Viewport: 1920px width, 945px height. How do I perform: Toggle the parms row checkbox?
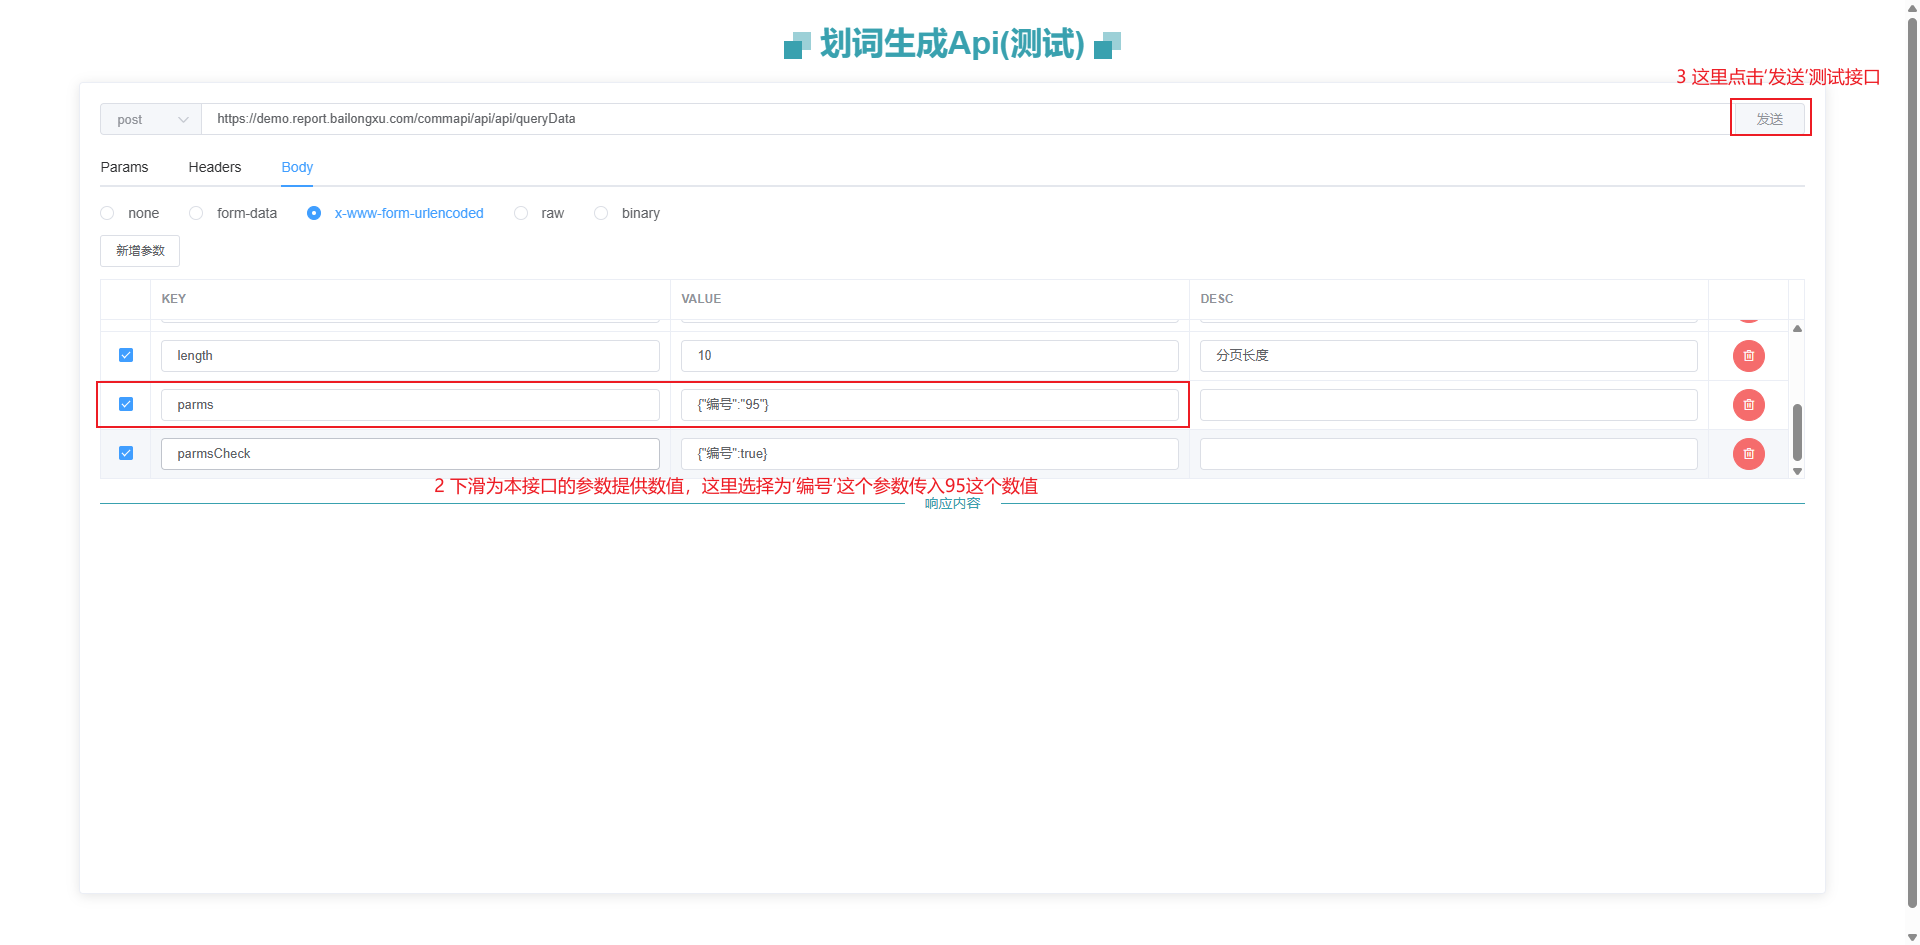(x=126, y=404)
